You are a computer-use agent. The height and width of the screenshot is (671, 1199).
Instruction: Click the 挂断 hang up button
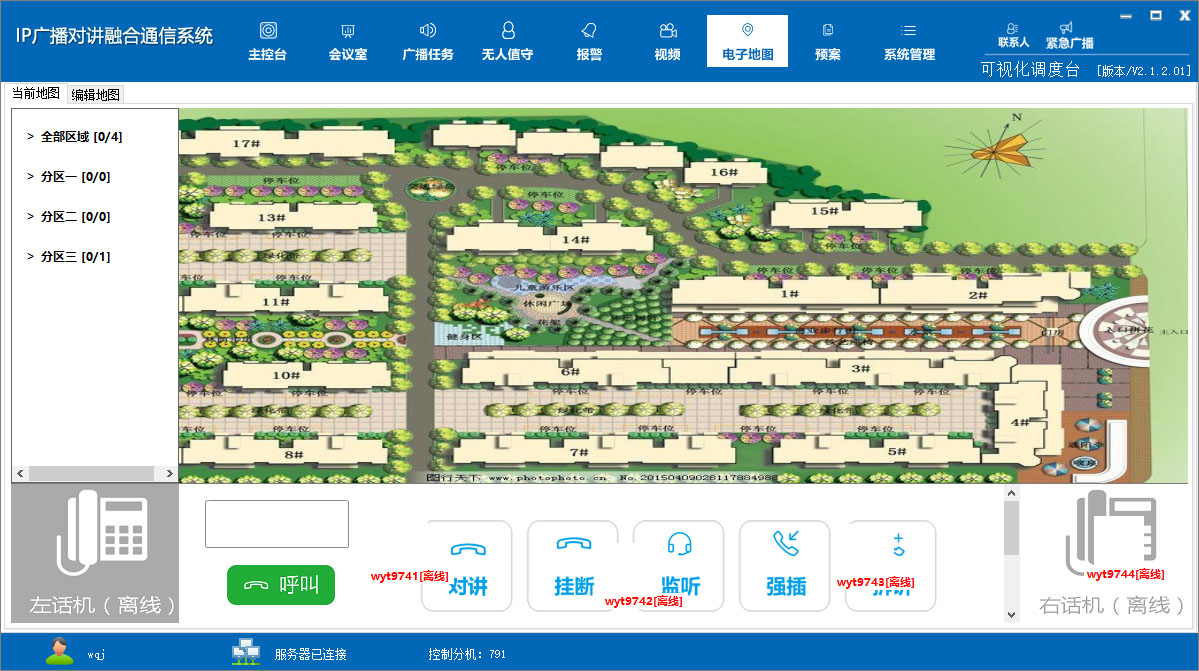point(574,566)
